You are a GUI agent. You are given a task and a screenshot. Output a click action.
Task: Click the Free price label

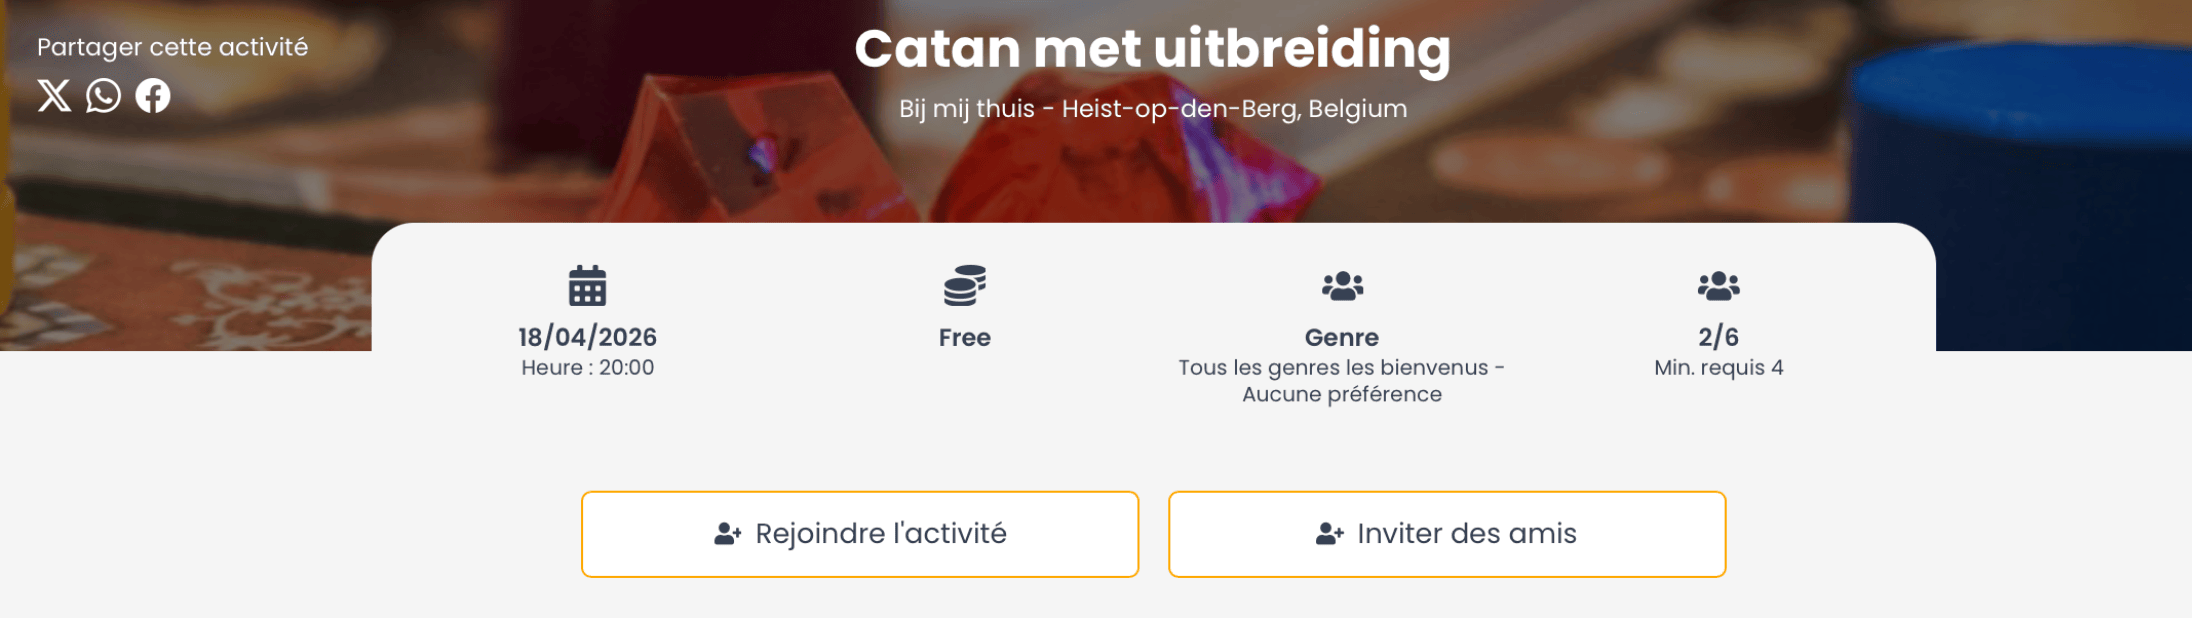point(964,338)
